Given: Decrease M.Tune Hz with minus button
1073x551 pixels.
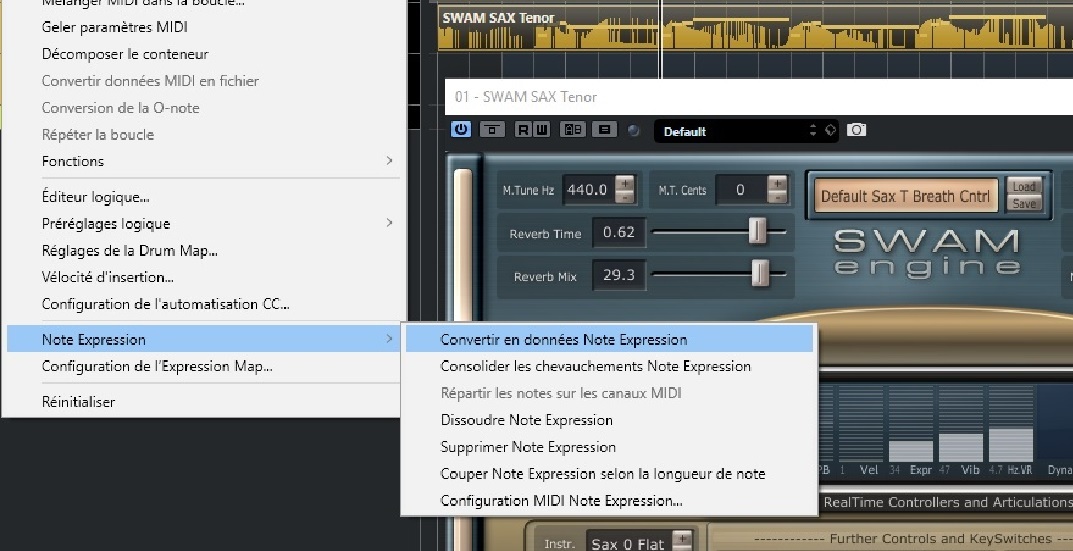Looking at the screenshot, I should [624, 197].
